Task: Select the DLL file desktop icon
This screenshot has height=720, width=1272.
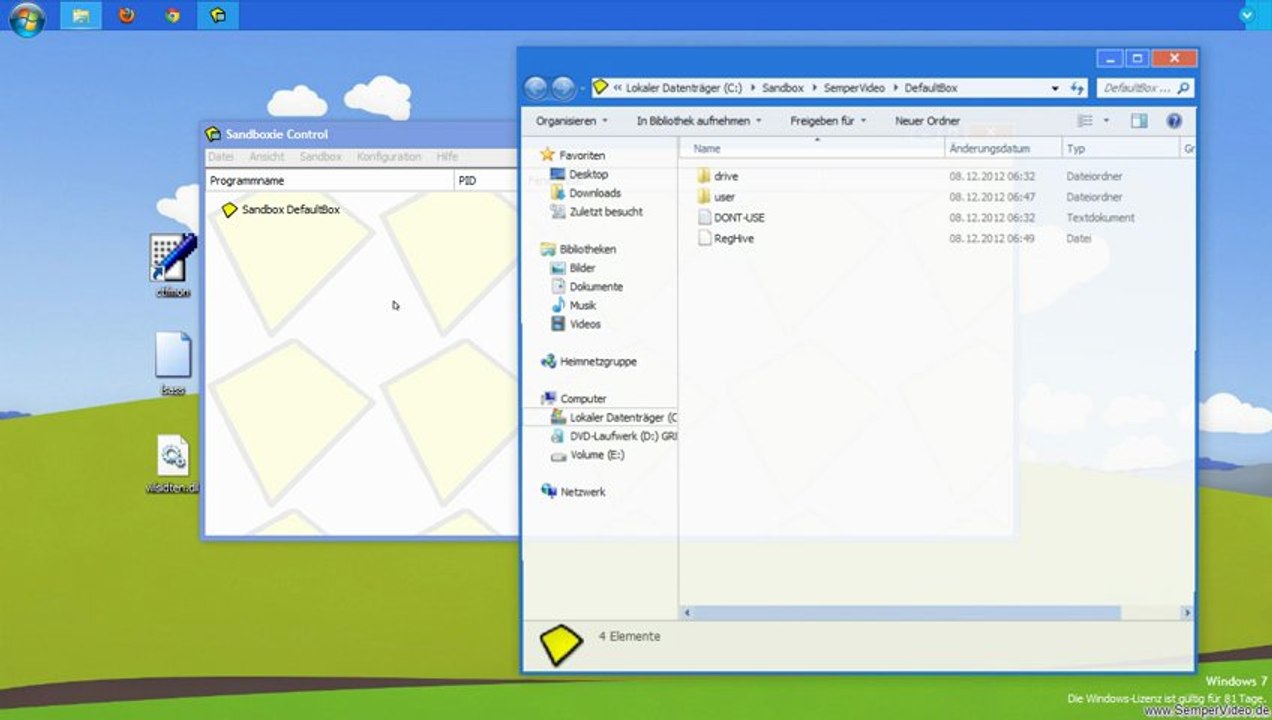Action: point(173,465)
